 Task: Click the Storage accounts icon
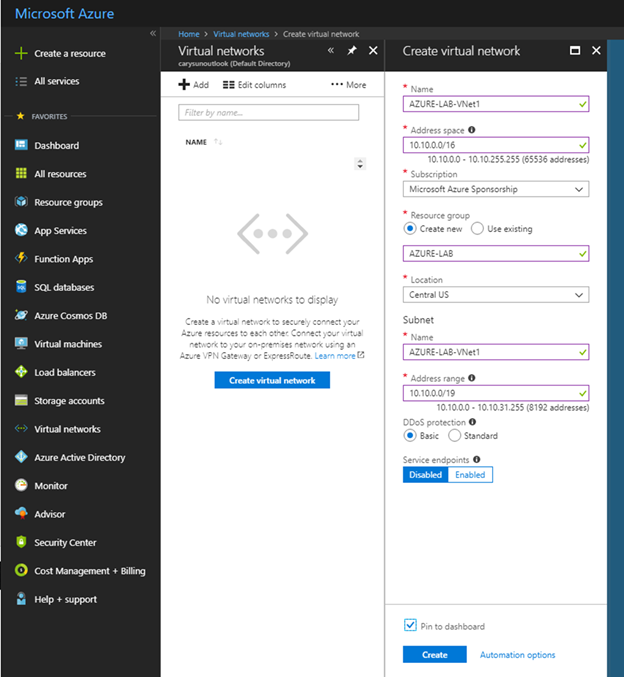pyautogui.click(x=21, y=400)
